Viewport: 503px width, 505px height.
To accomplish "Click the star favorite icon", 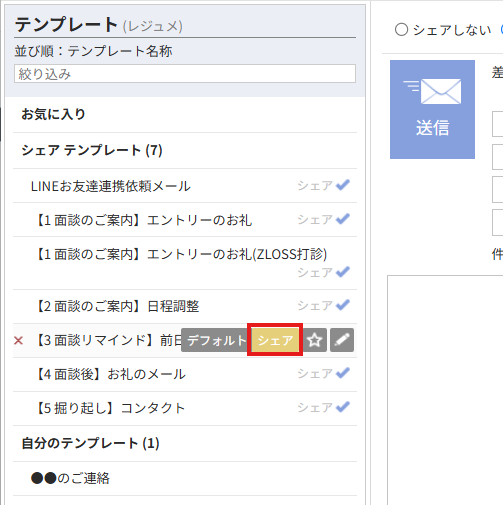I will 315,340.
